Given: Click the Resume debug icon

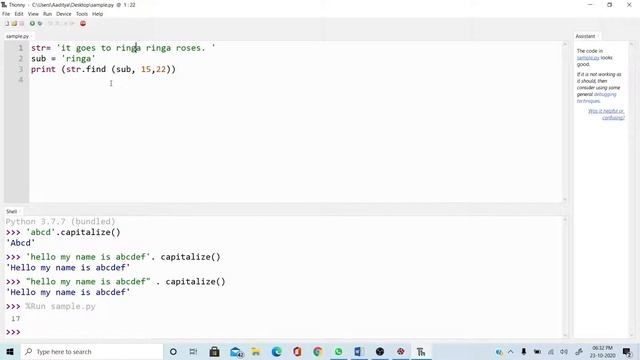Looking at the screenshot, I should (x=72, y=23).
